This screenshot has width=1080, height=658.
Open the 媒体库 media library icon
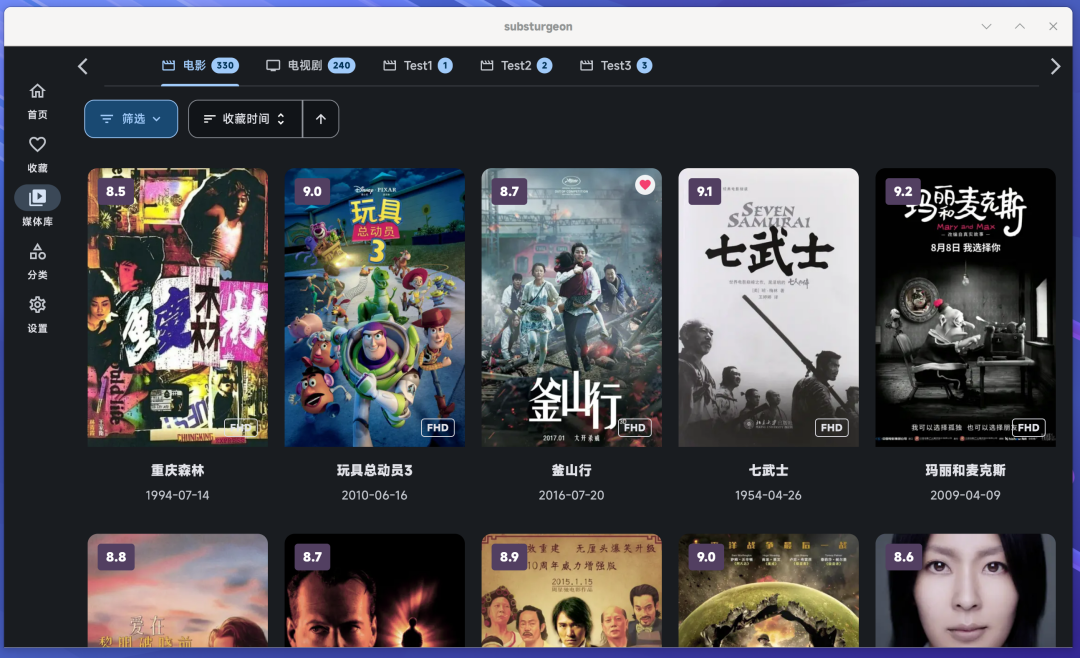click(37, 197)
